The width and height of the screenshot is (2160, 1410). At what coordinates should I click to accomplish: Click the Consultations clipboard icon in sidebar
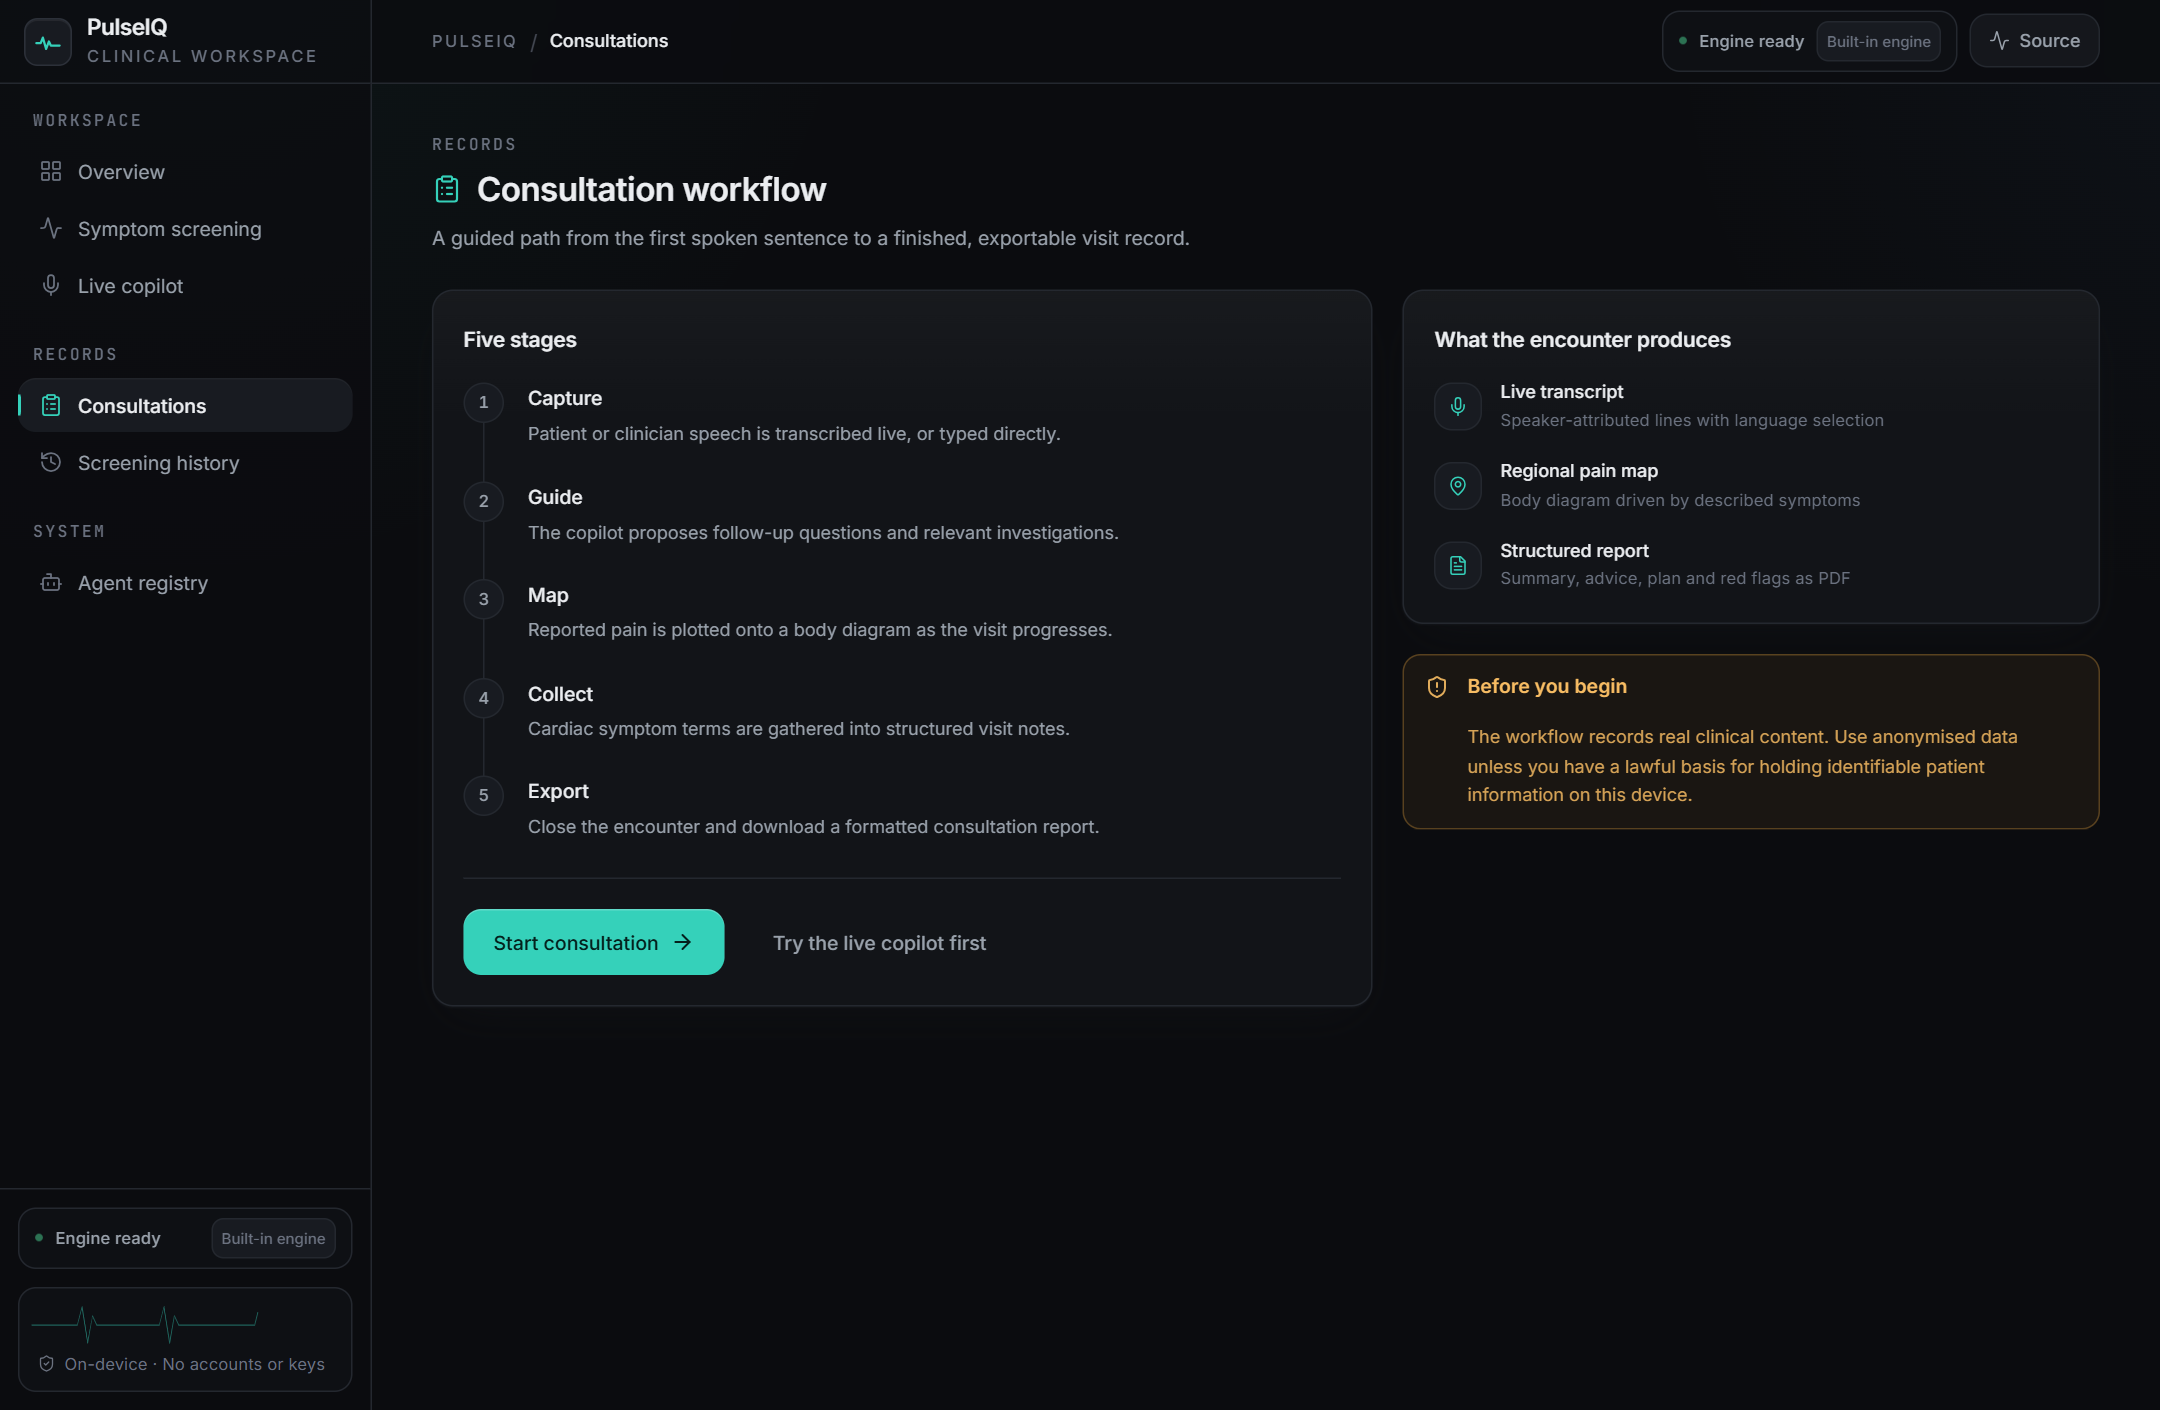[x=51, y=405]
